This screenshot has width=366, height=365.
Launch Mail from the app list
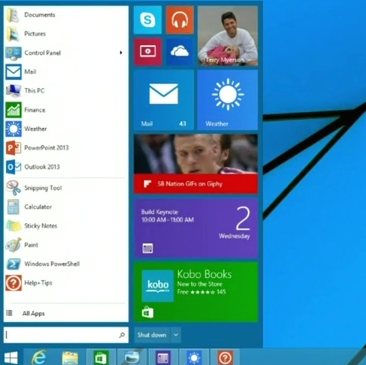(66, 72)
